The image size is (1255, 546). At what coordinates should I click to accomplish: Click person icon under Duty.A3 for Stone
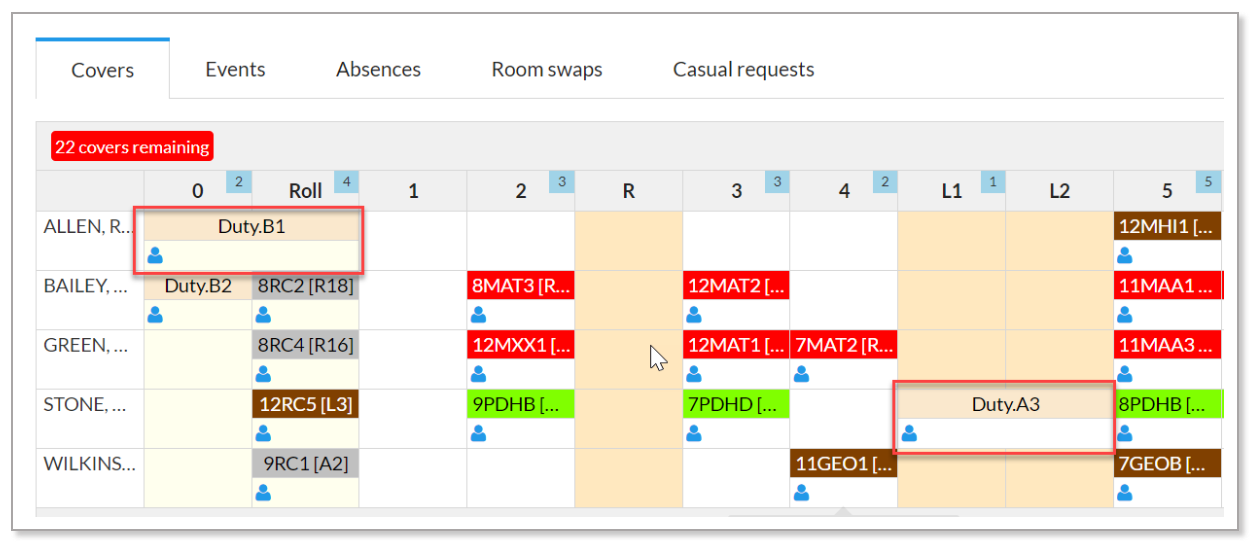(x=909, y=433)
